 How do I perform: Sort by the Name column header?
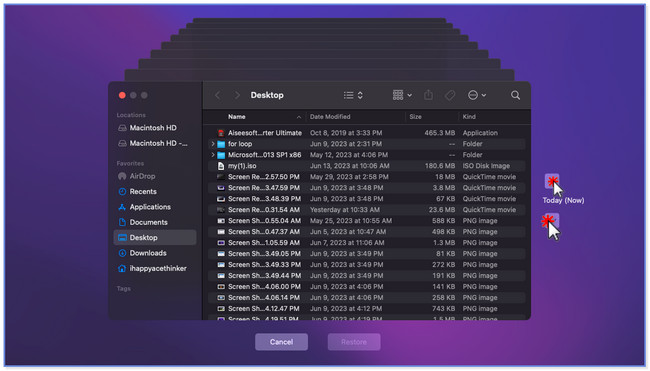coord(237,117)
